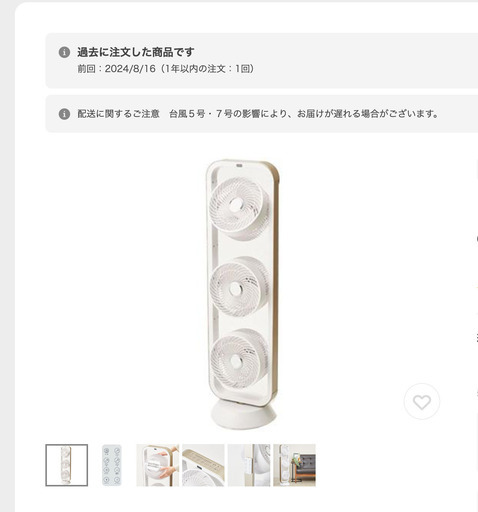Click the 前回：2024/8/16 previous order date
Image resolution: width=478 pixels, height=512 pixels.
117,69
